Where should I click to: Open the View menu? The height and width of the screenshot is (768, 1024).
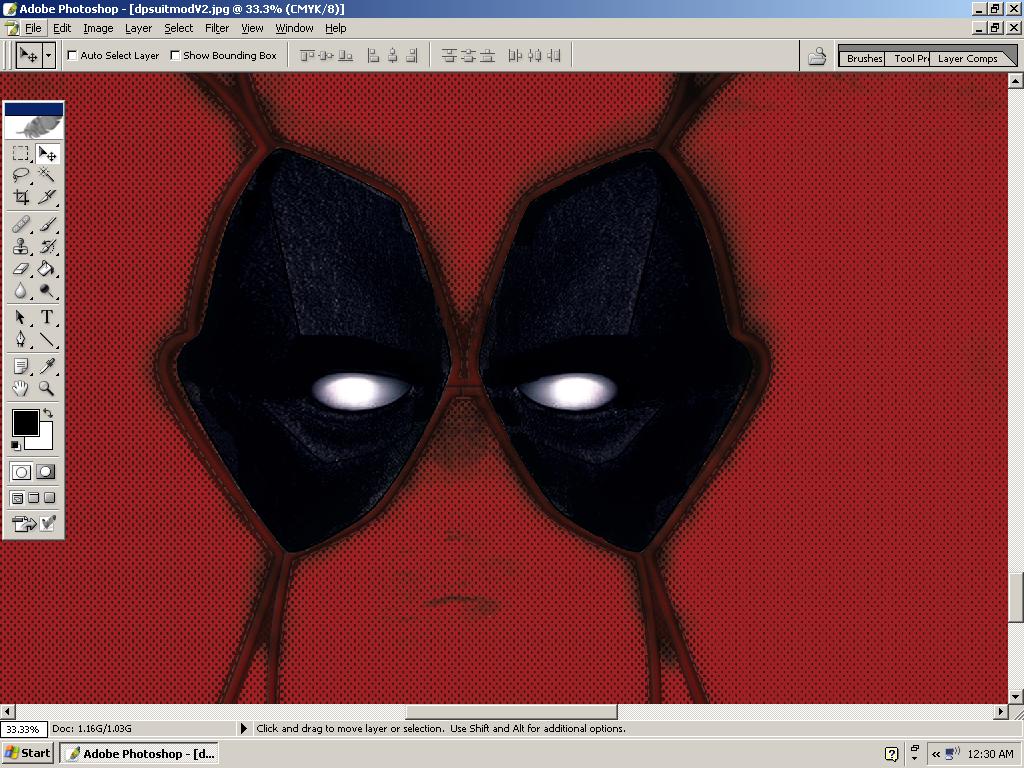(252, 28)
